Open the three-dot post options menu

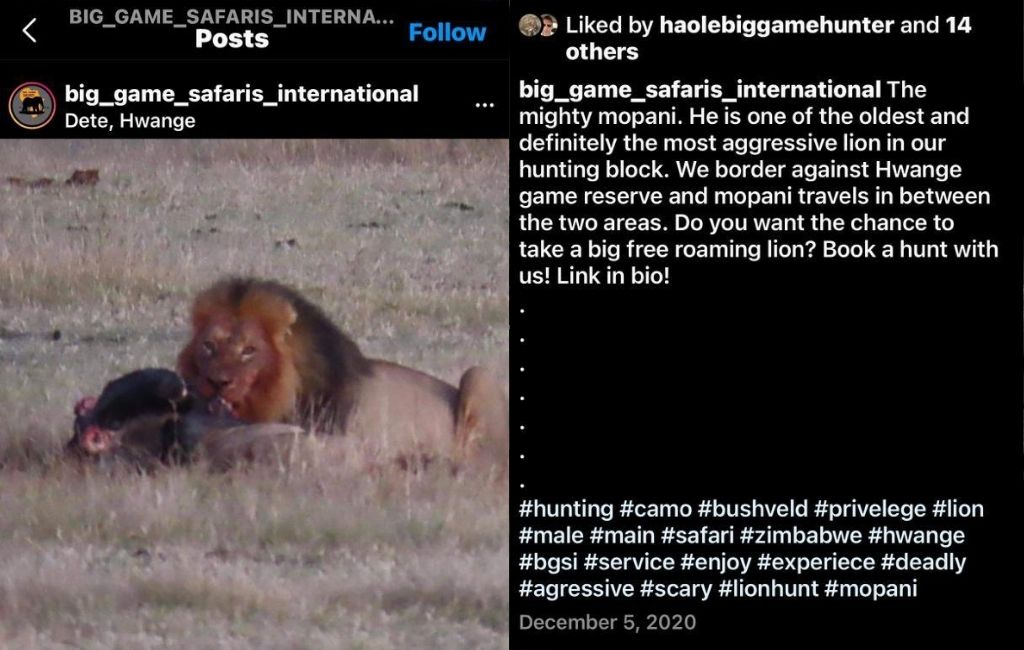coord(485,105)
